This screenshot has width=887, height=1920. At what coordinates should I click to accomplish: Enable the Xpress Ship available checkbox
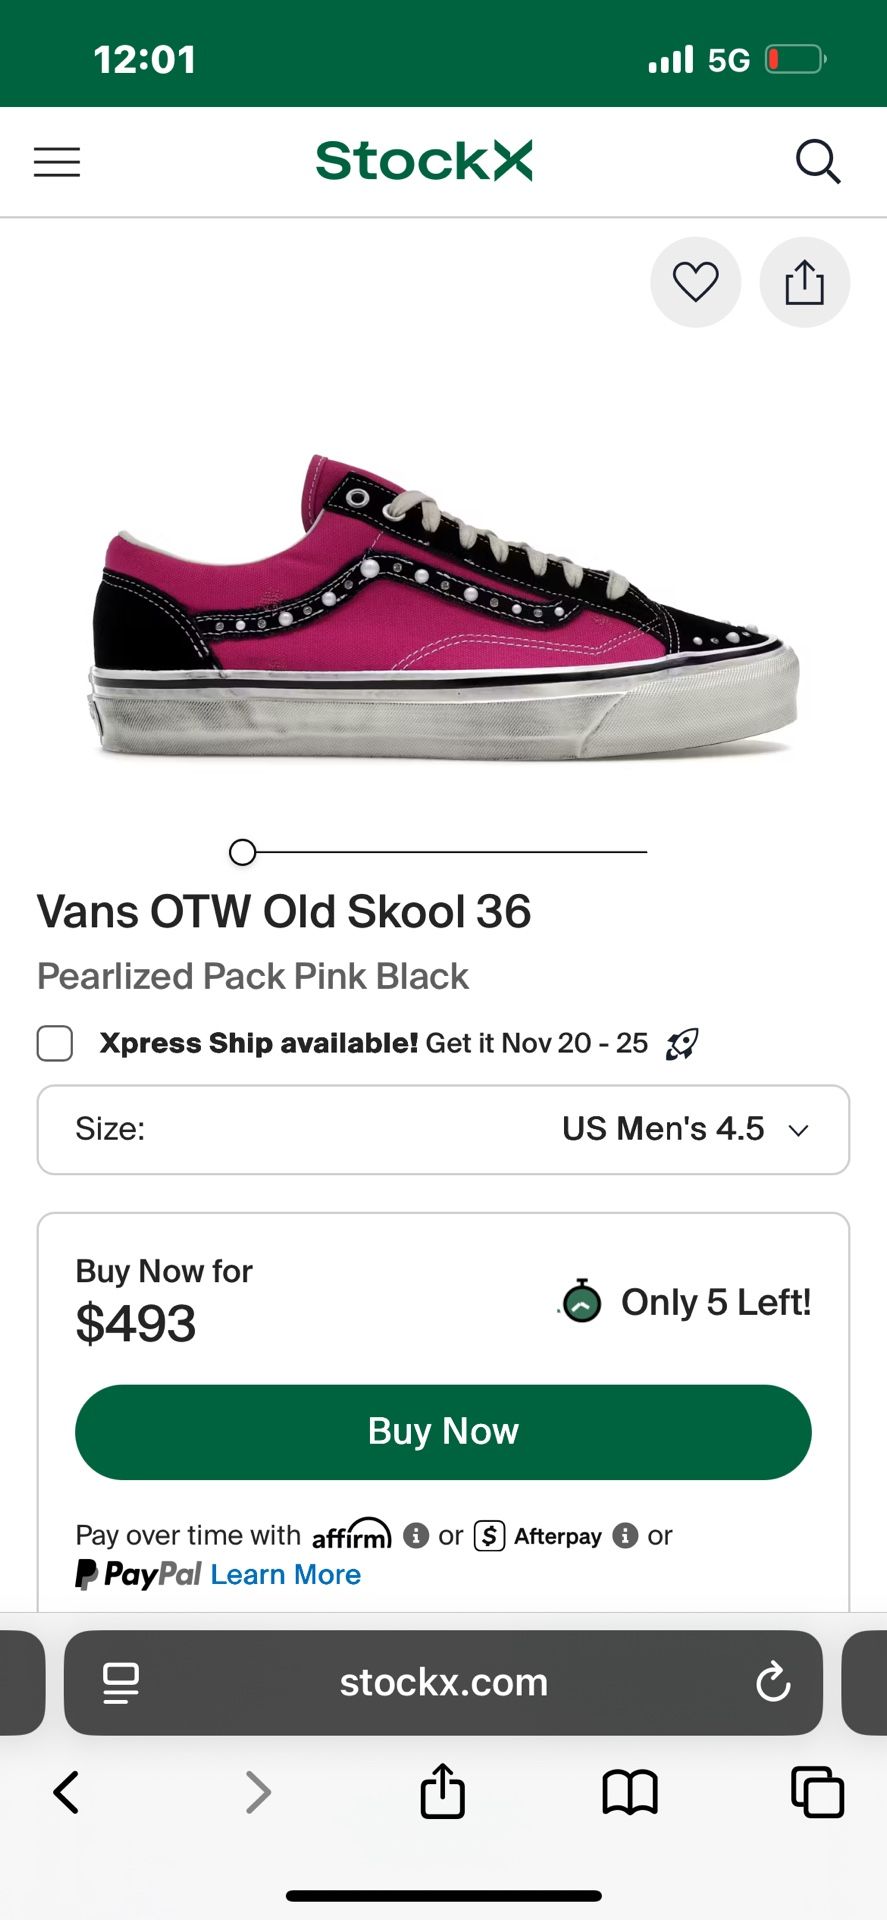pos(54,1043)
